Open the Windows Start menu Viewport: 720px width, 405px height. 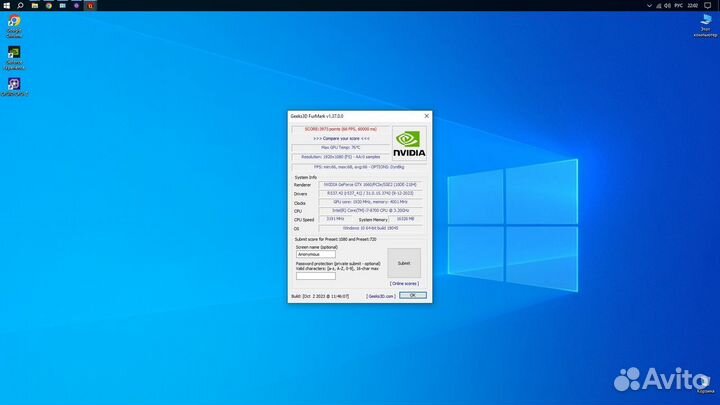pos(6,6)
